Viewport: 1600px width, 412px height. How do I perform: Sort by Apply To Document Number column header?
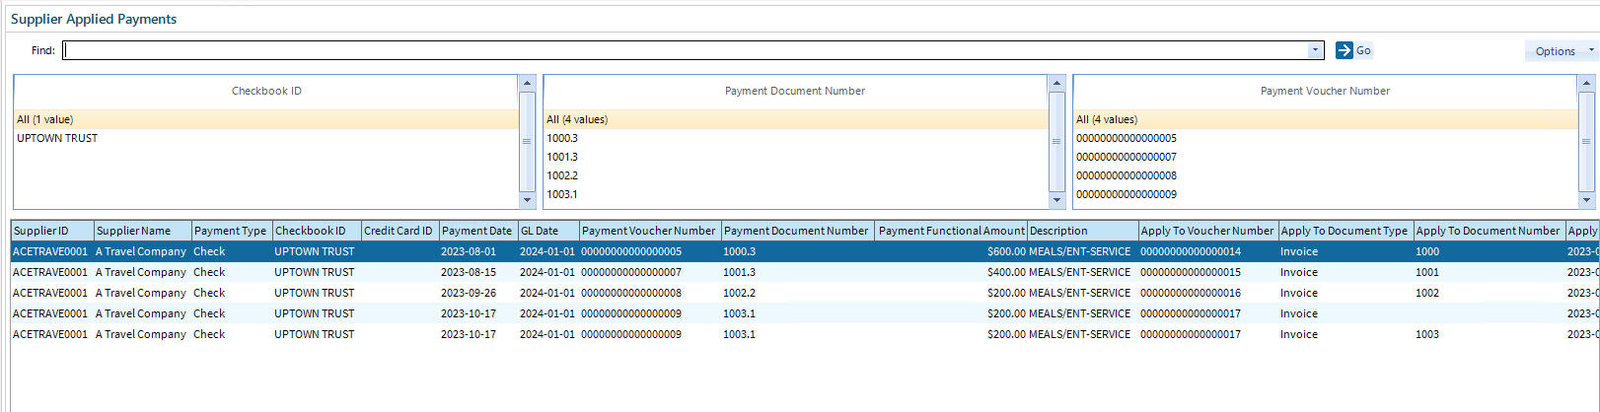pyautogui.click(x=1489, y=231)
